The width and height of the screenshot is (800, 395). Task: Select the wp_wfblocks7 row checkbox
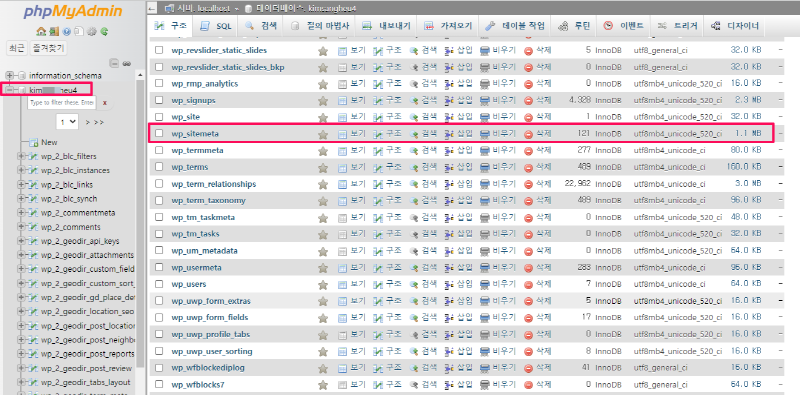159,384
